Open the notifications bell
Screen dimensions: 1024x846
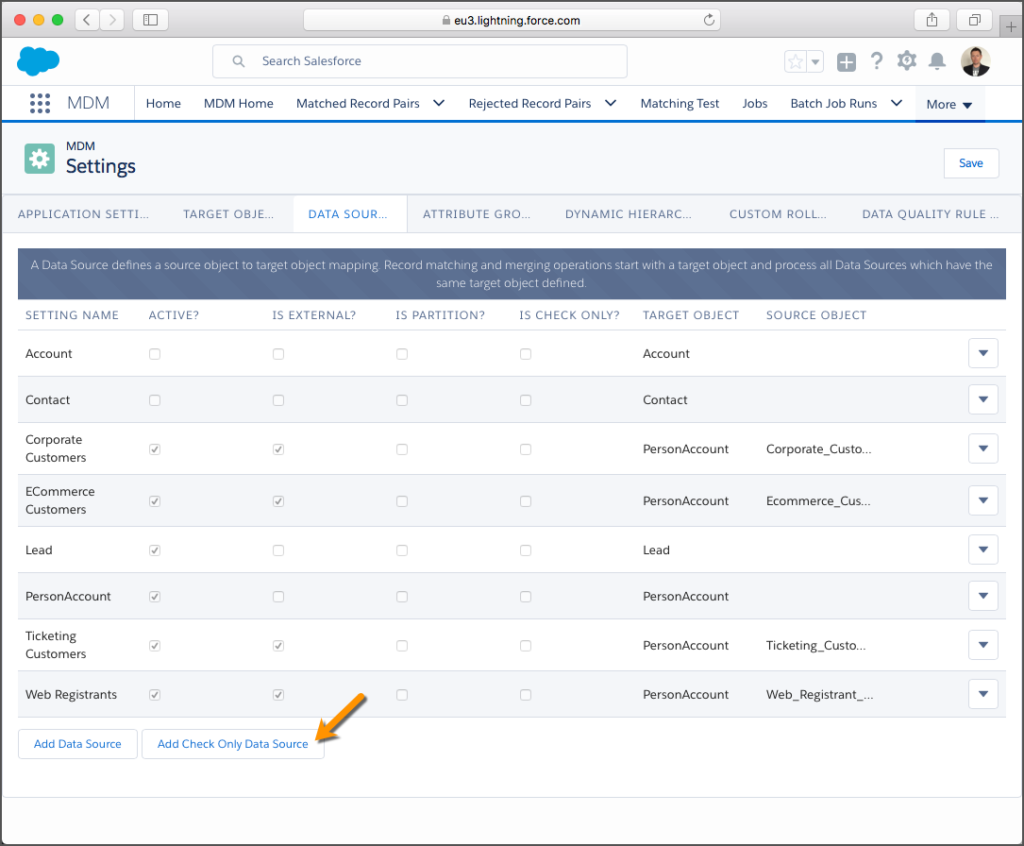pos(936,61)
